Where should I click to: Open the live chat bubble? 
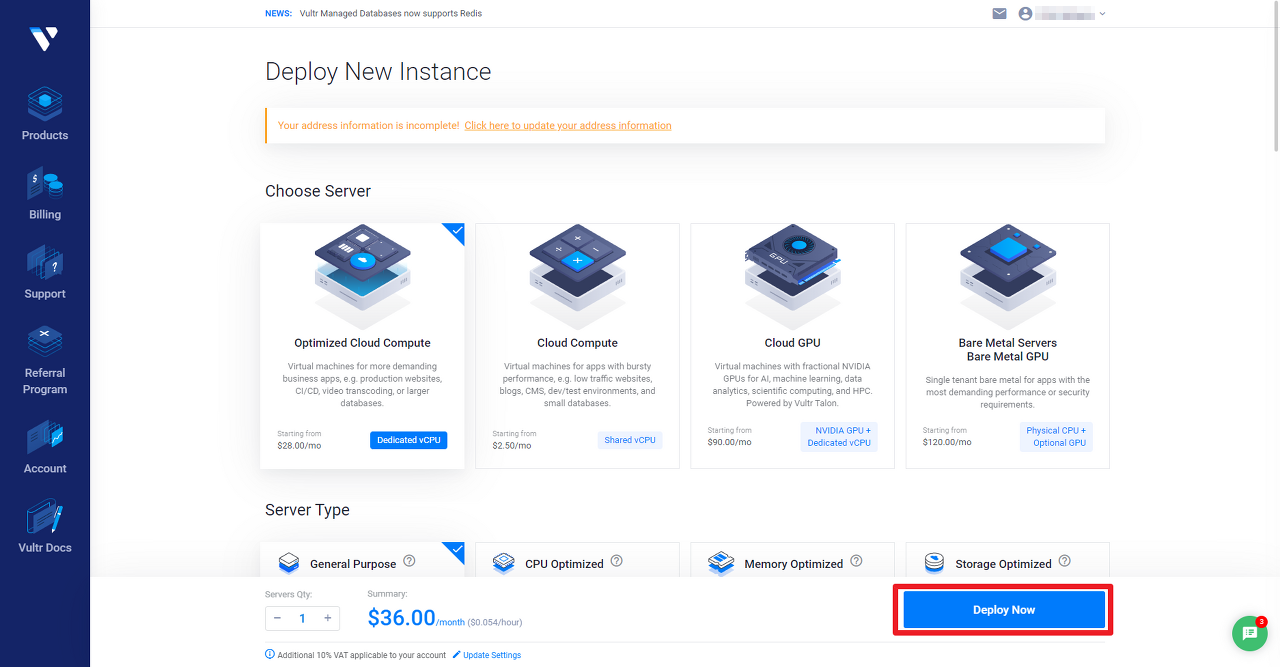(1249, 633)
